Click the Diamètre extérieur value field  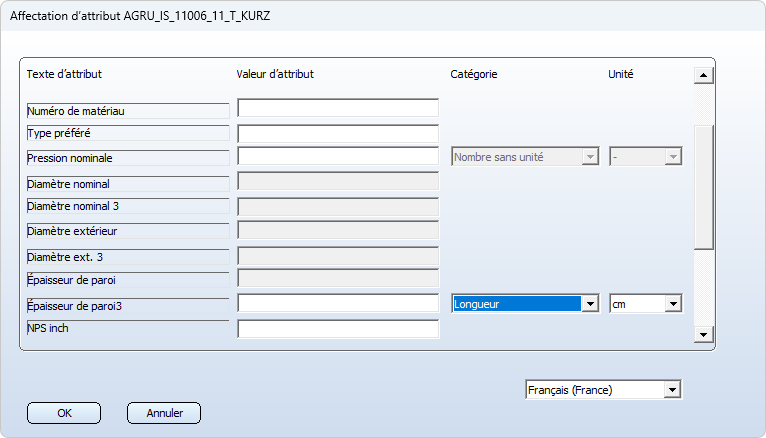338,230
